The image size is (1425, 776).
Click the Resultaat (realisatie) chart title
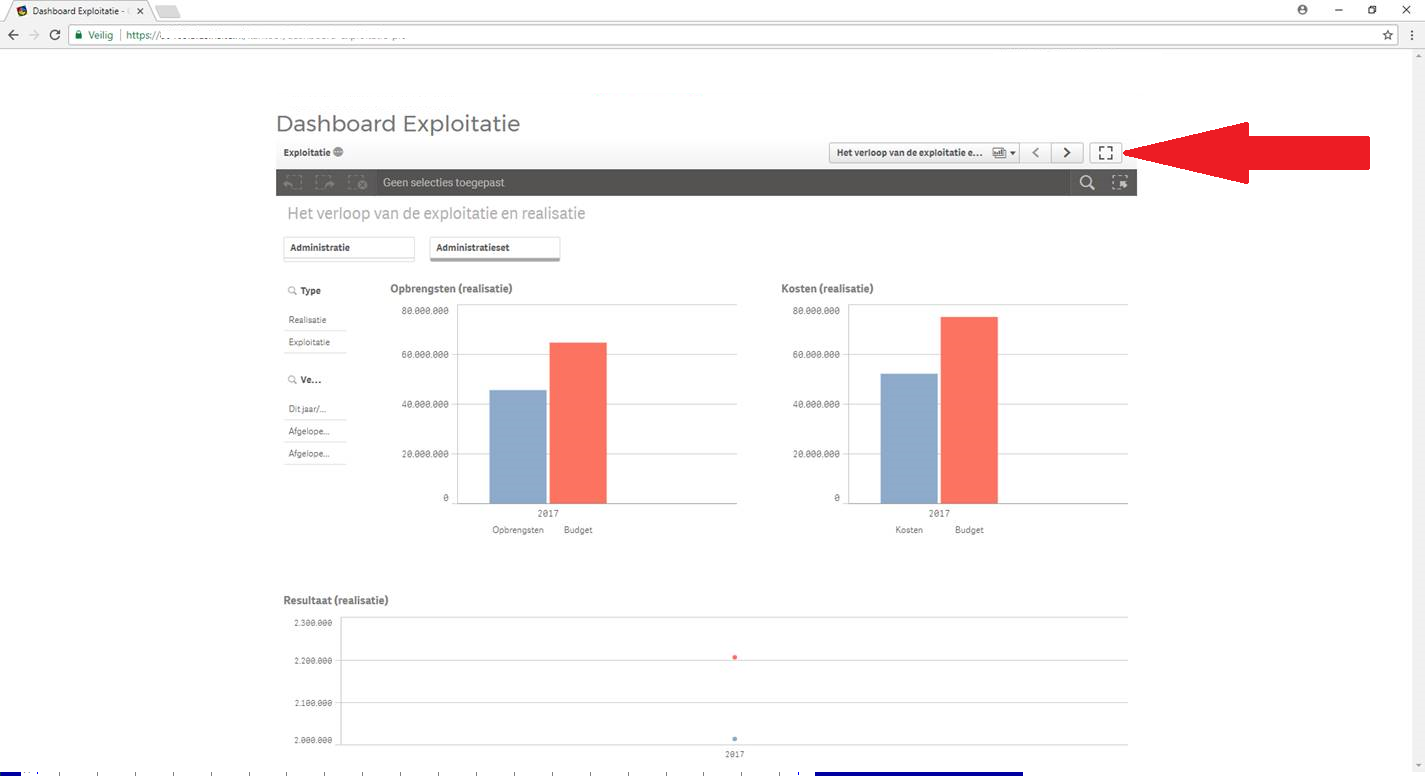pyautogui.click(x=336, y=600)
